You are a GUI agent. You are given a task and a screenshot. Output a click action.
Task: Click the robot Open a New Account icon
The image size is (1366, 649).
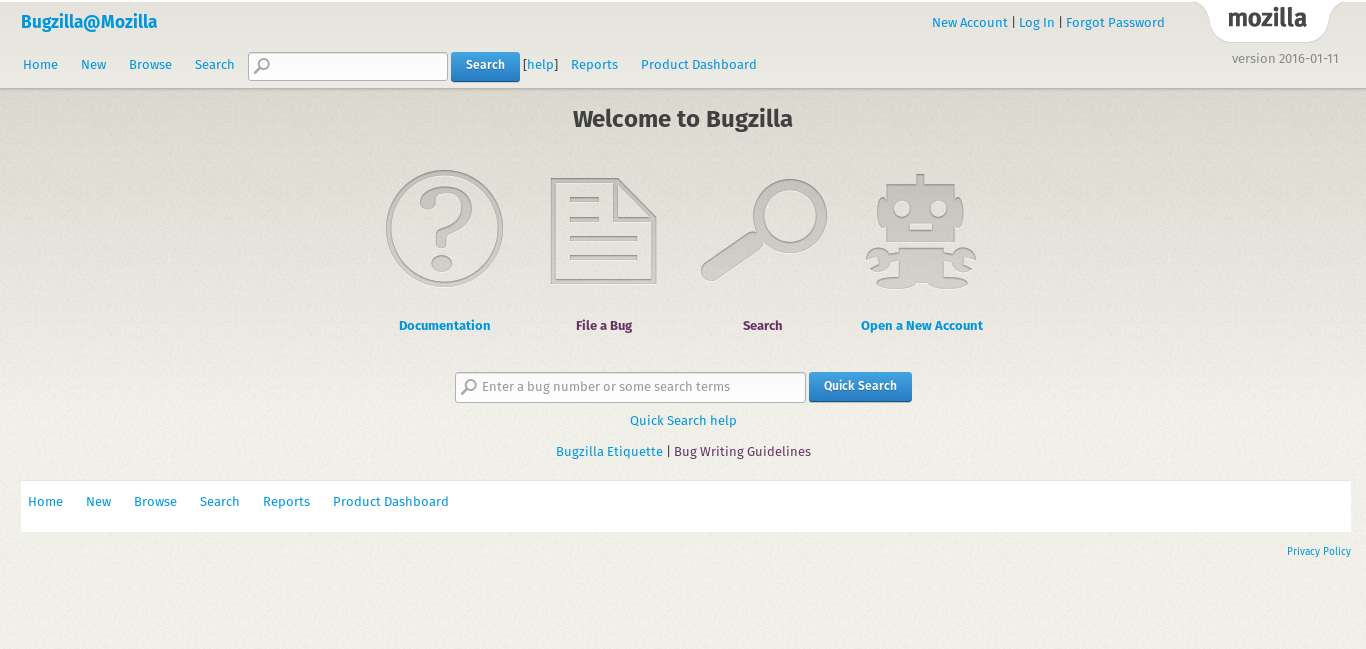point(921,232)
